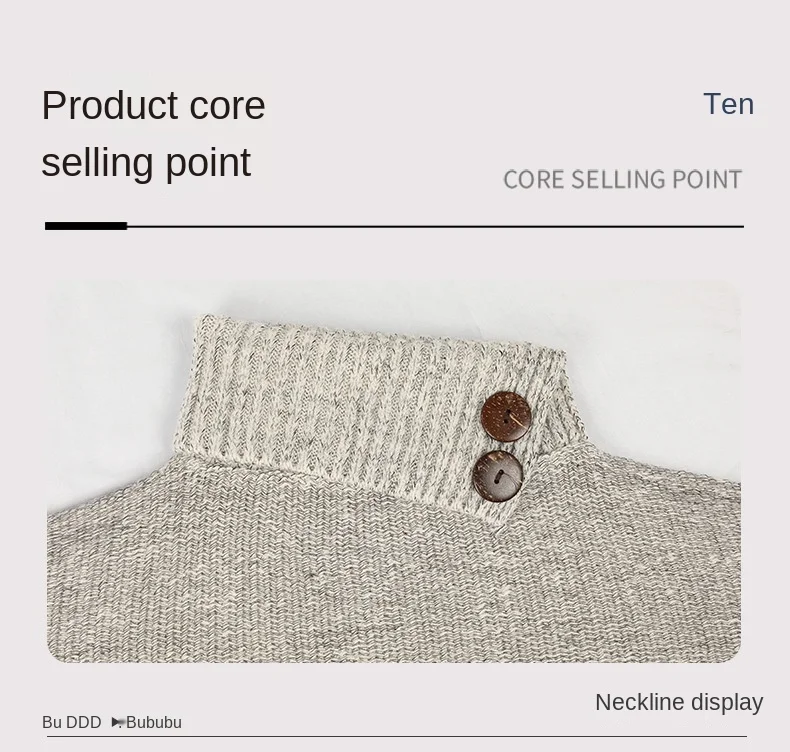Click the slit hole of the bottom button
The image size is (790, 752).
(499, 476)
